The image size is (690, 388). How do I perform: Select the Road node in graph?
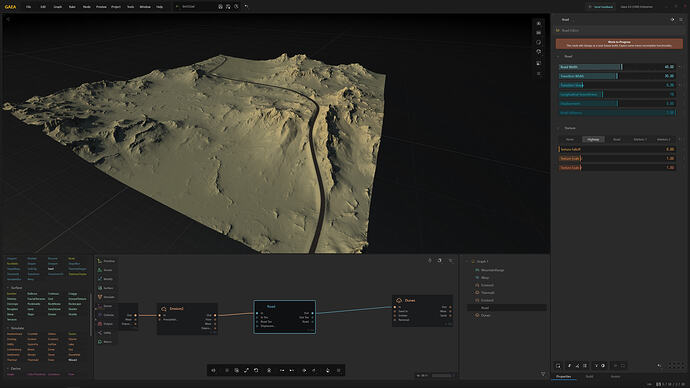tap(284, 317)
